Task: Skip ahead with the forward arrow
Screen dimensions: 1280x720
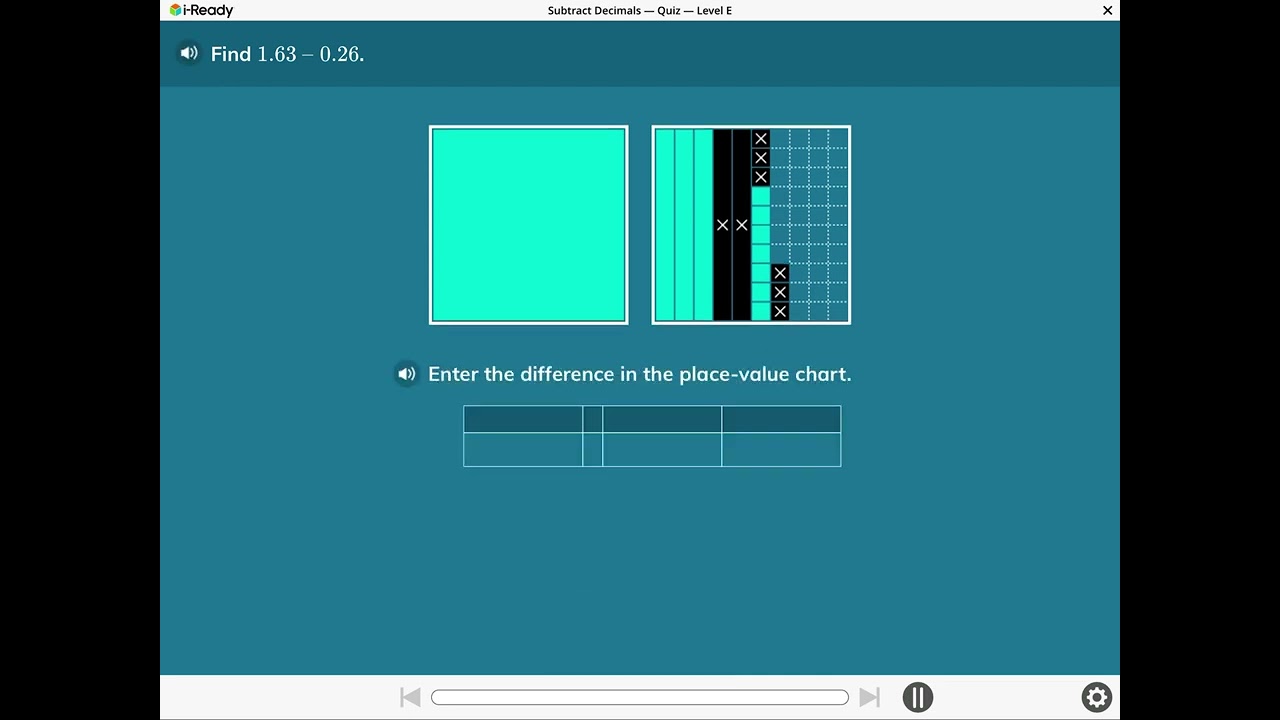Action: click(x=869, y=697)
